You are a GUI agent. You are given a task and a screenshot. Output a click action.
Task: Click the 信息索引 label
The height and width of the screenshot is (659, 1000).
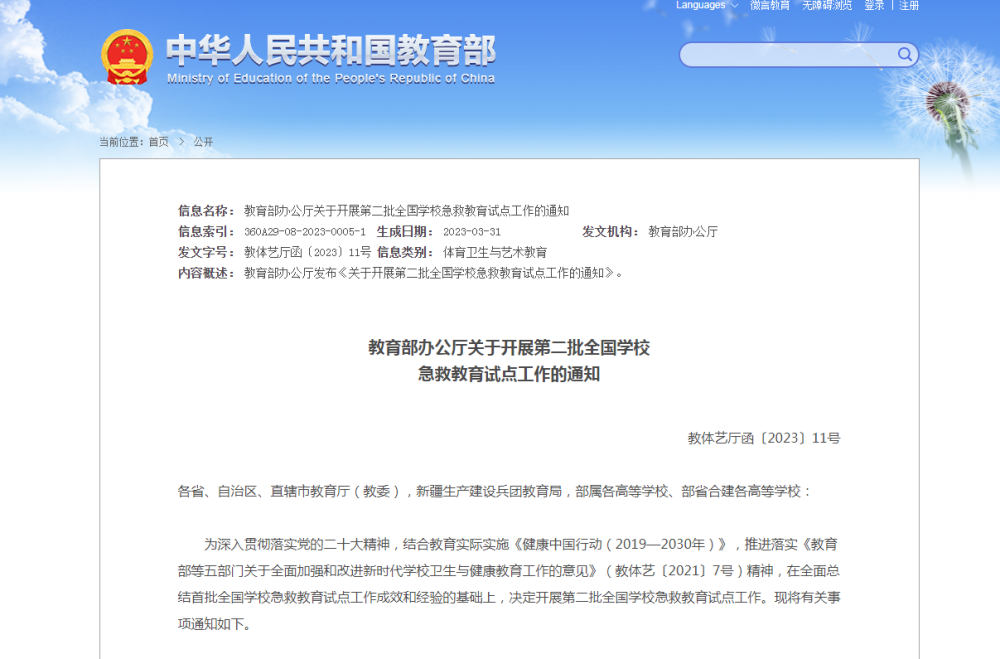[x=206, y=232]
